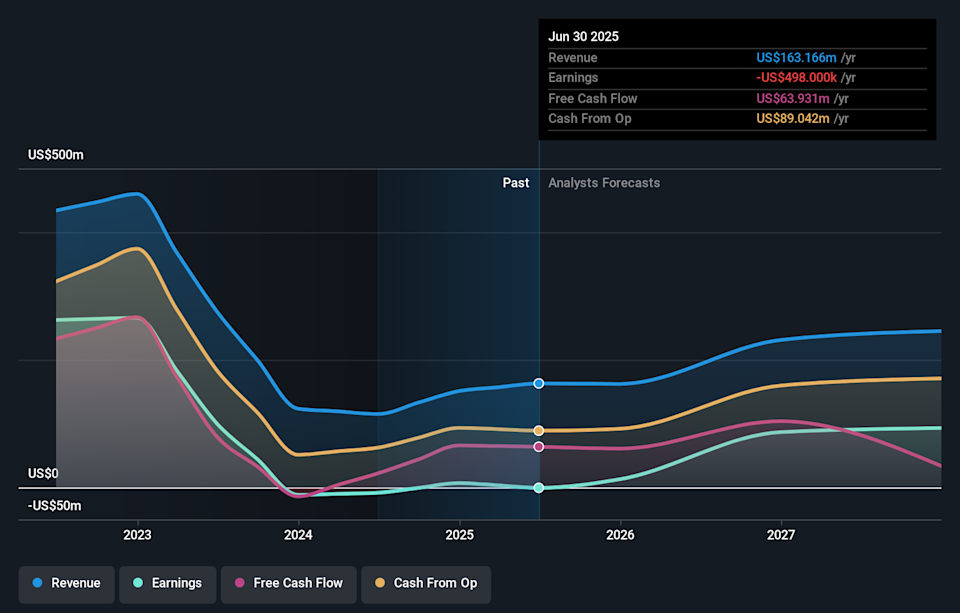Click the 2023 x-axis label
960x613 pixels.
137,535
